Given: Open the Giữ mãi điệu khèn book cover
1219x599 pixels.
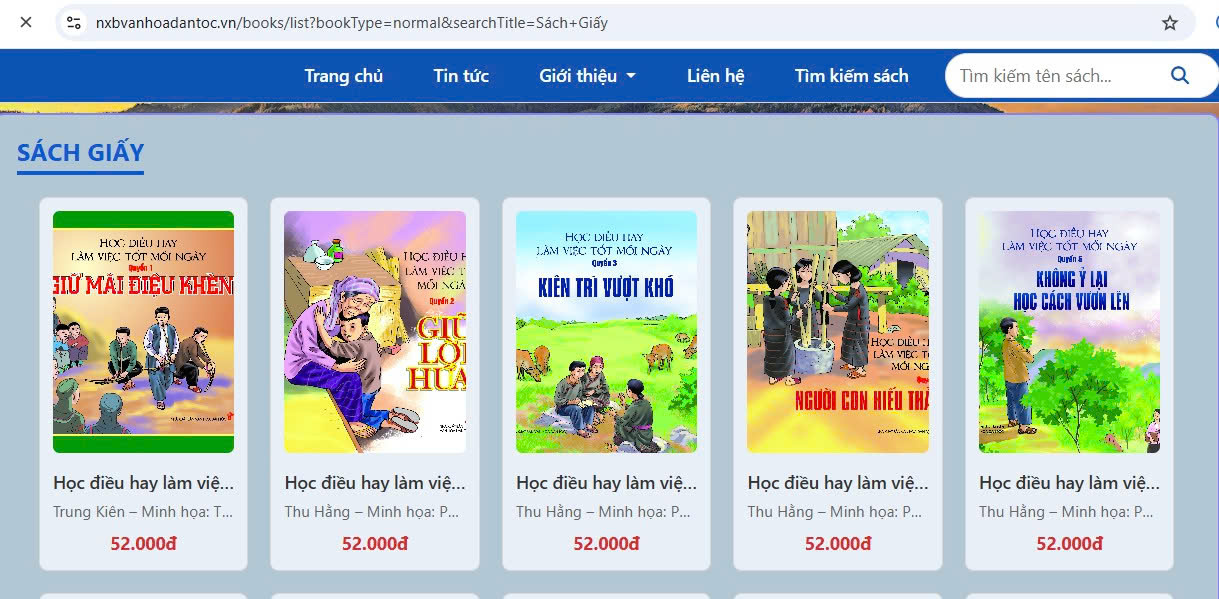Looking at the screenshot, I should (x=143, y=332).
